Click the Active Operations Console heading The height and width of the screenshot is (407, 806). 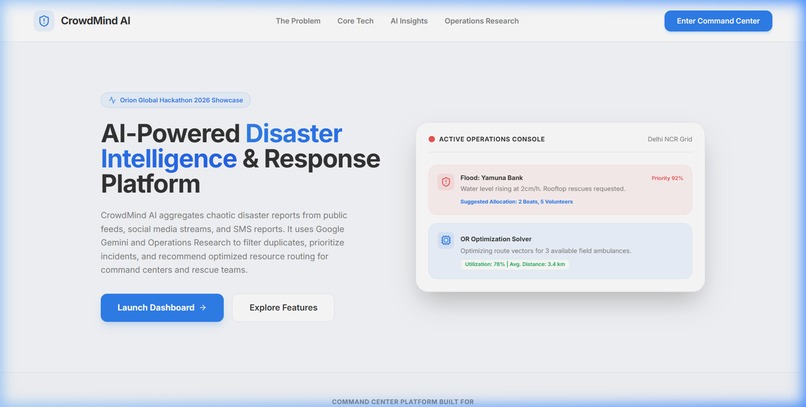491,139
